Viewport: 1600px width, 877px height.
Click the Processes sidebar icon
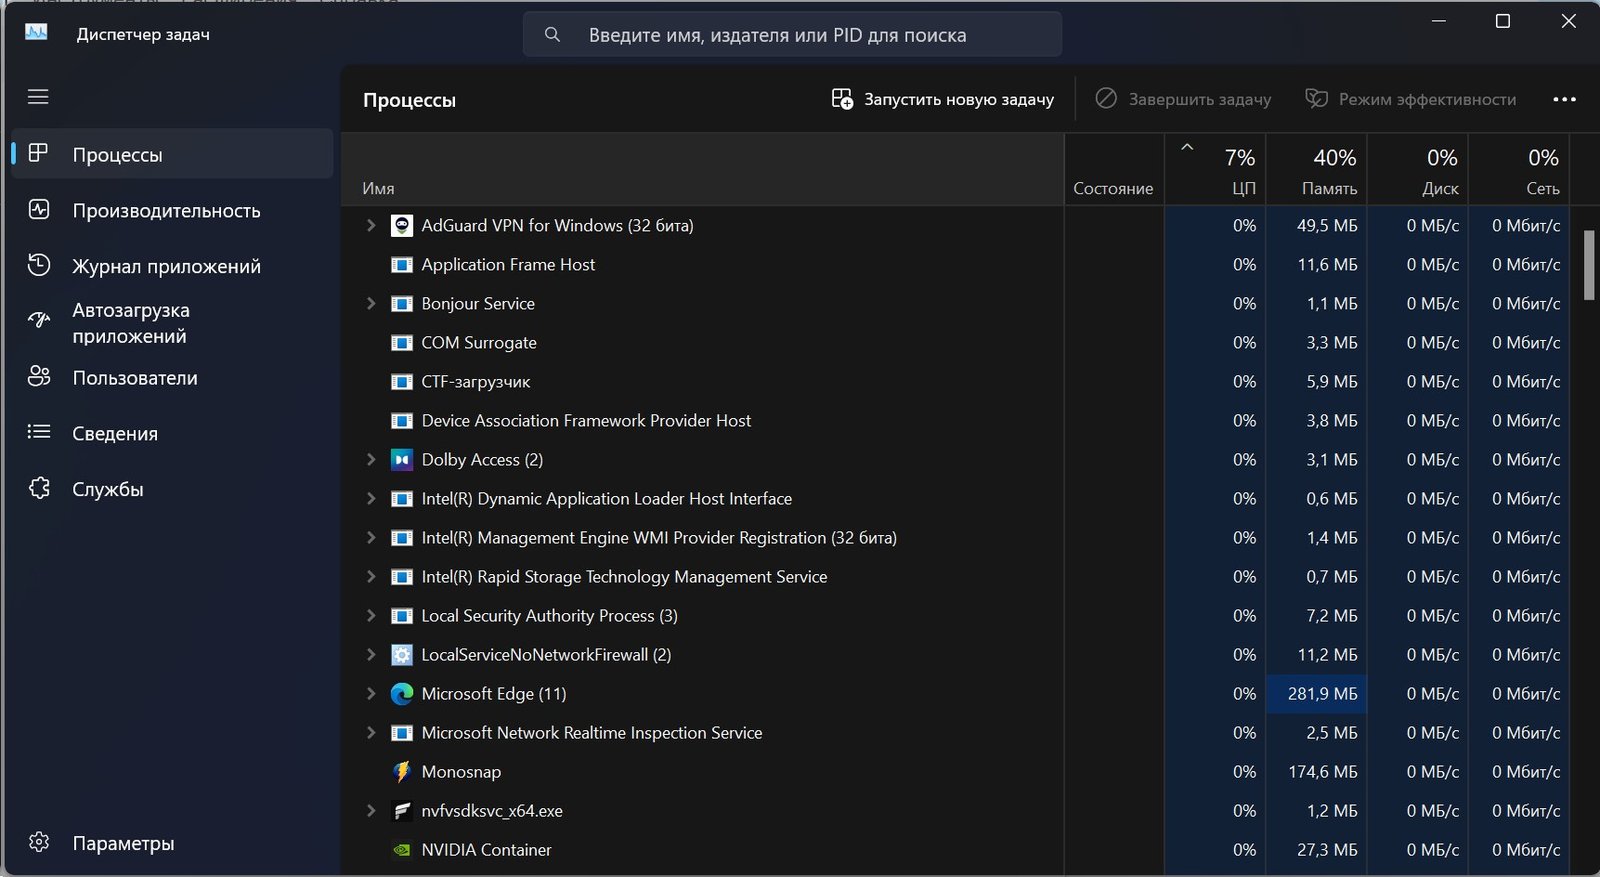[38, 153]
